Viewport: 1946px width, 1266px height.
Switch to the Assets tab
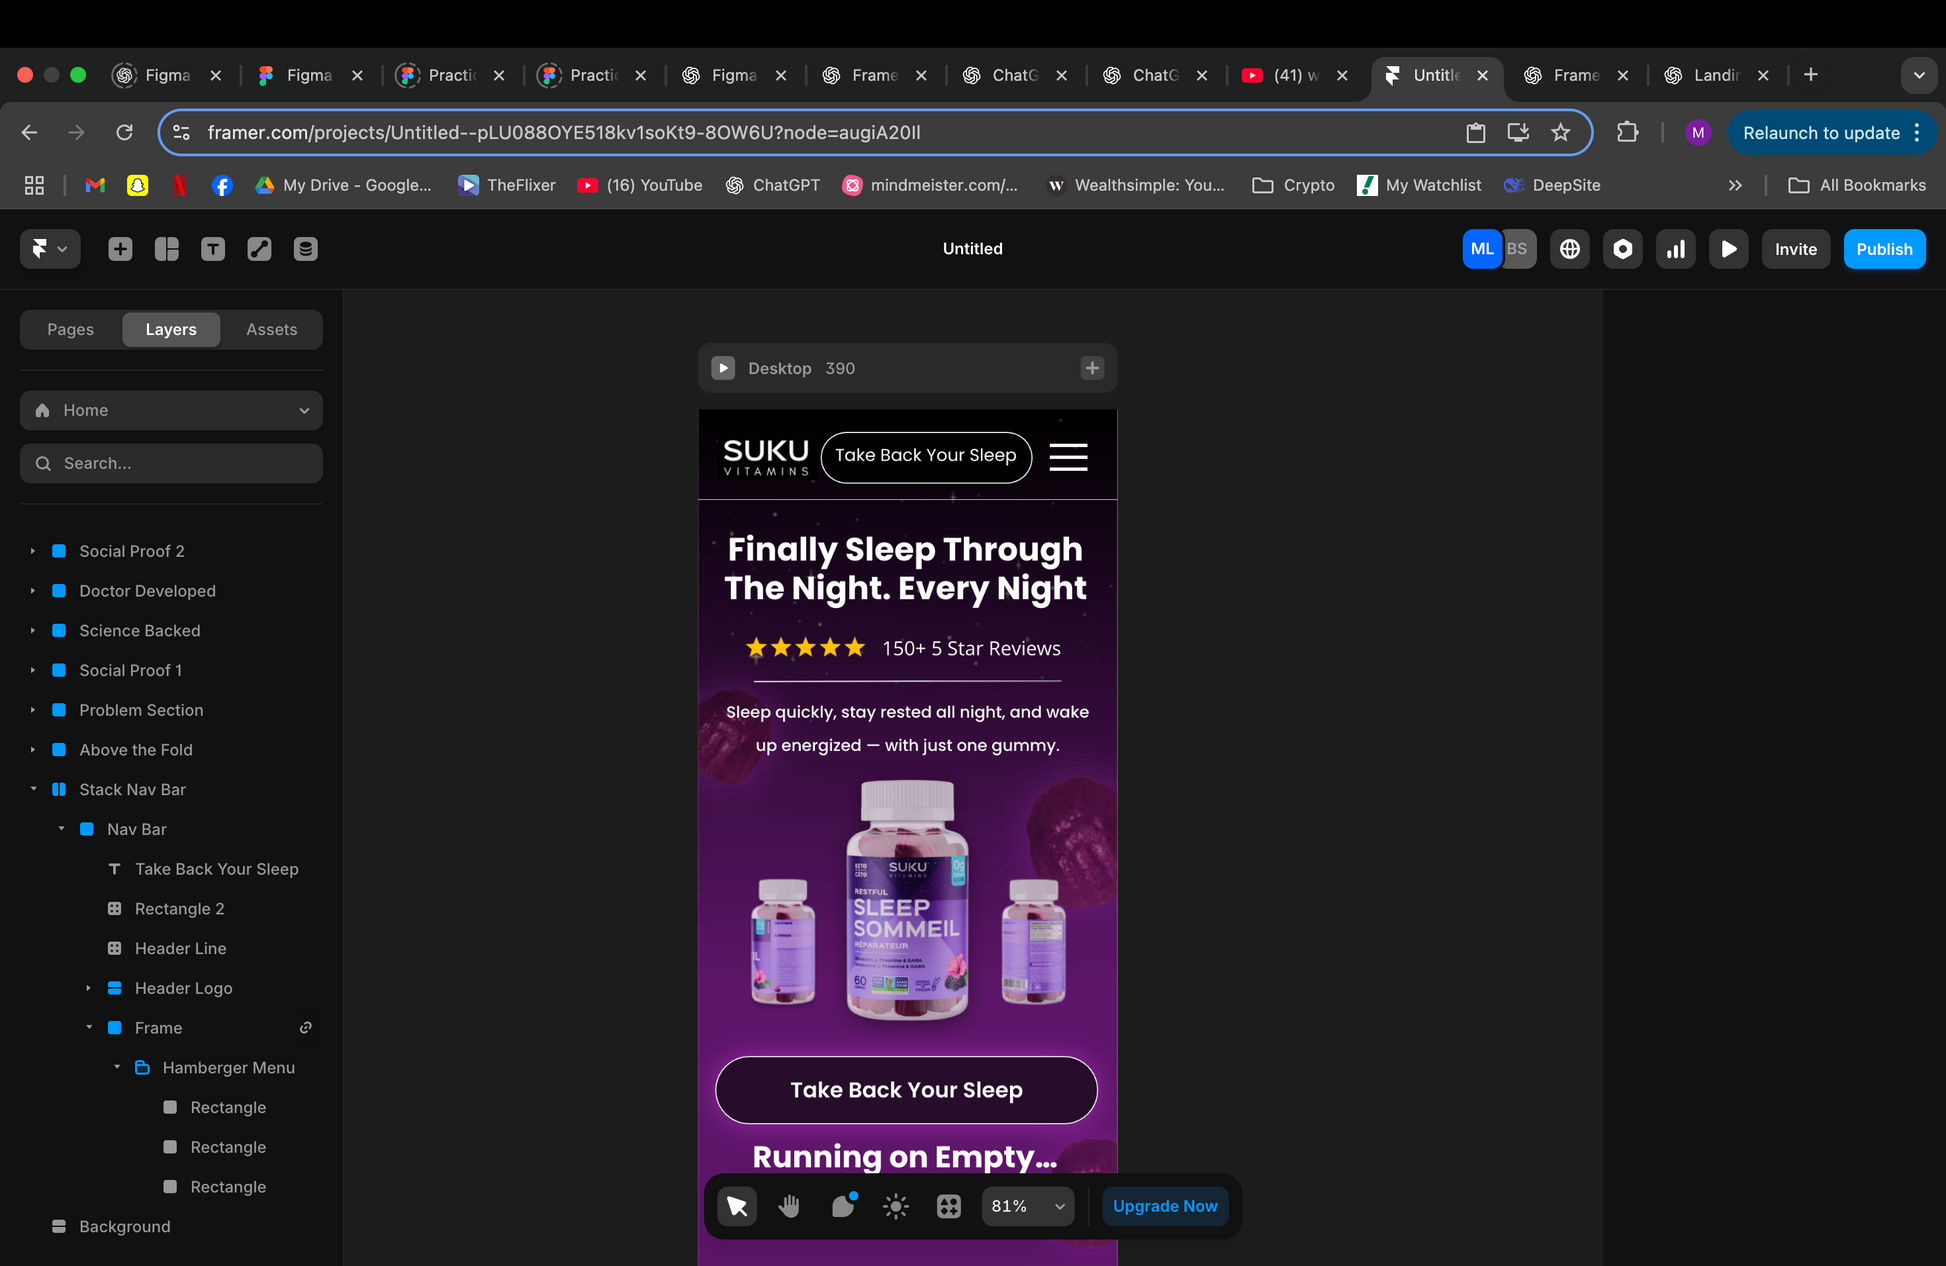click(x=271, y=329)
